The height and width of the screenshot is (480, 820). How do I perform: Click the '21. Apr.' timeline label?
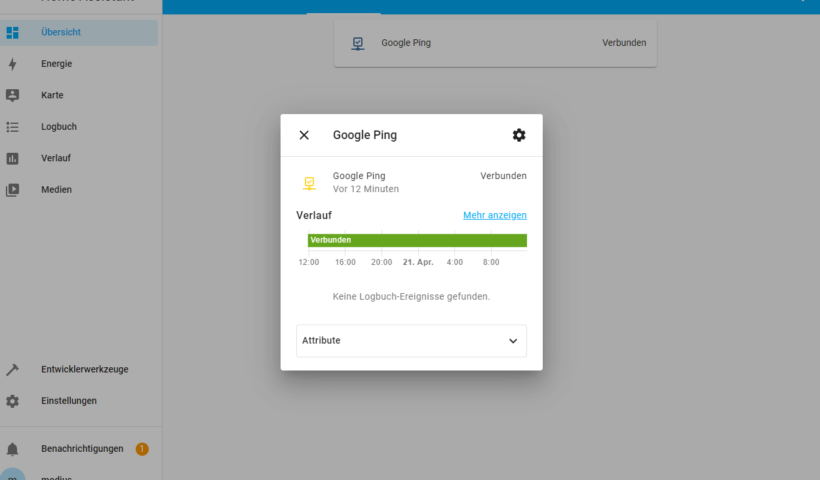(418, 262)
